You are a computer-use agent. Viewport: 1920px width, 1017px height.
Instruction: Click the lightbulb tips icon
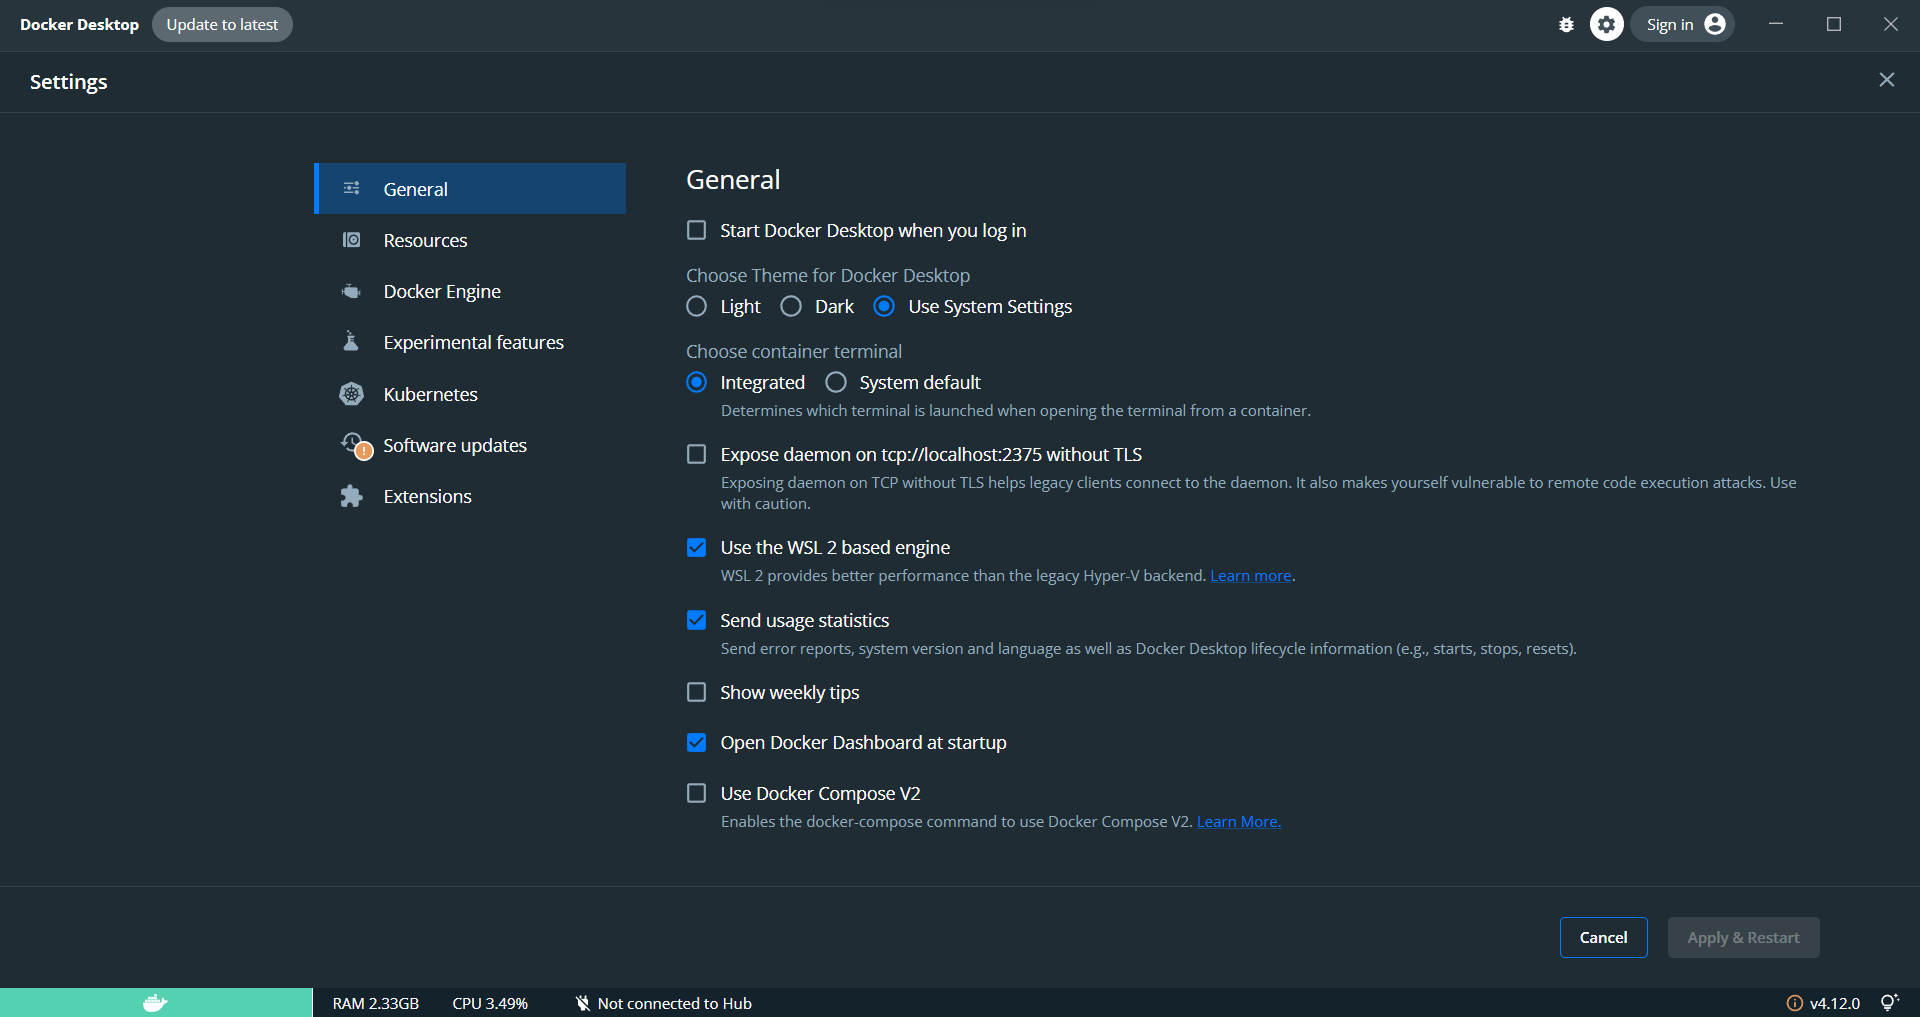(1889, 1002)
